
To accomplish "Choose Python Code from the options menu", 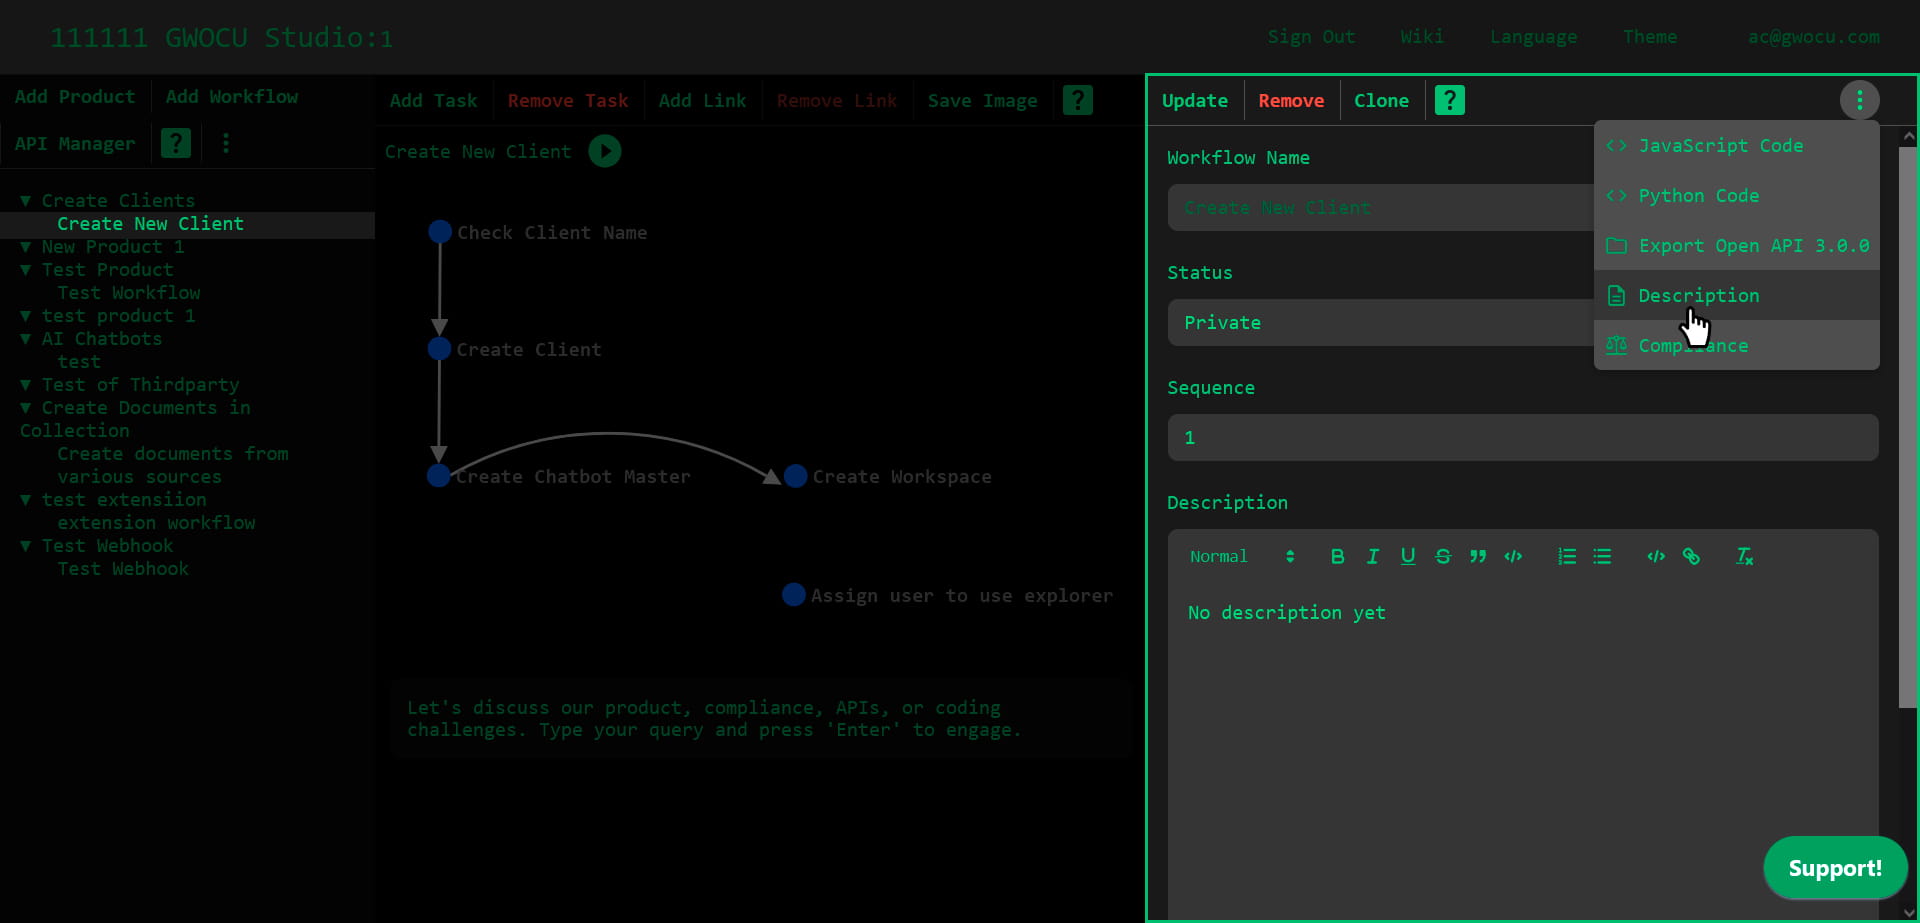I will (1736, 195).
